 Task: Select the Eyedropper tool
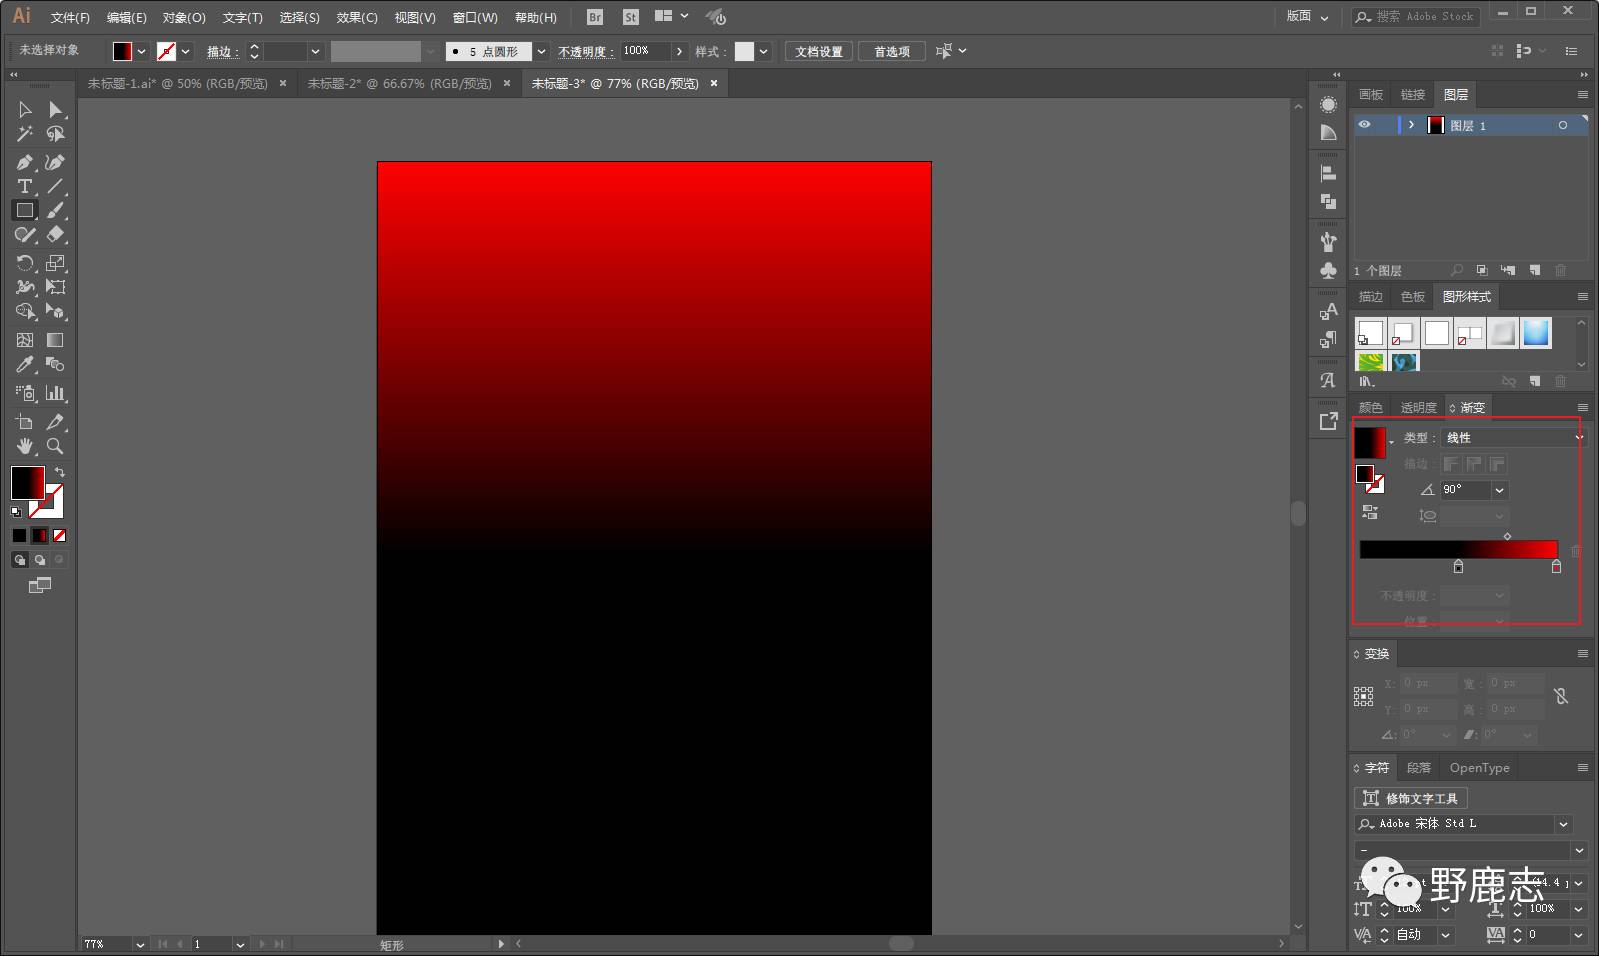(x=24, y=365)
